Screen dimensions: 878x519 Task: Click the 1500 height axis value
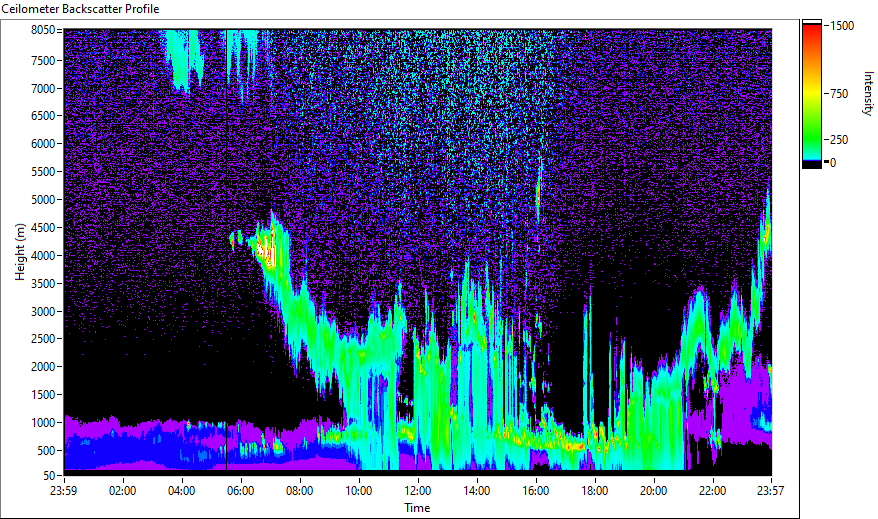tap(43, 395)
